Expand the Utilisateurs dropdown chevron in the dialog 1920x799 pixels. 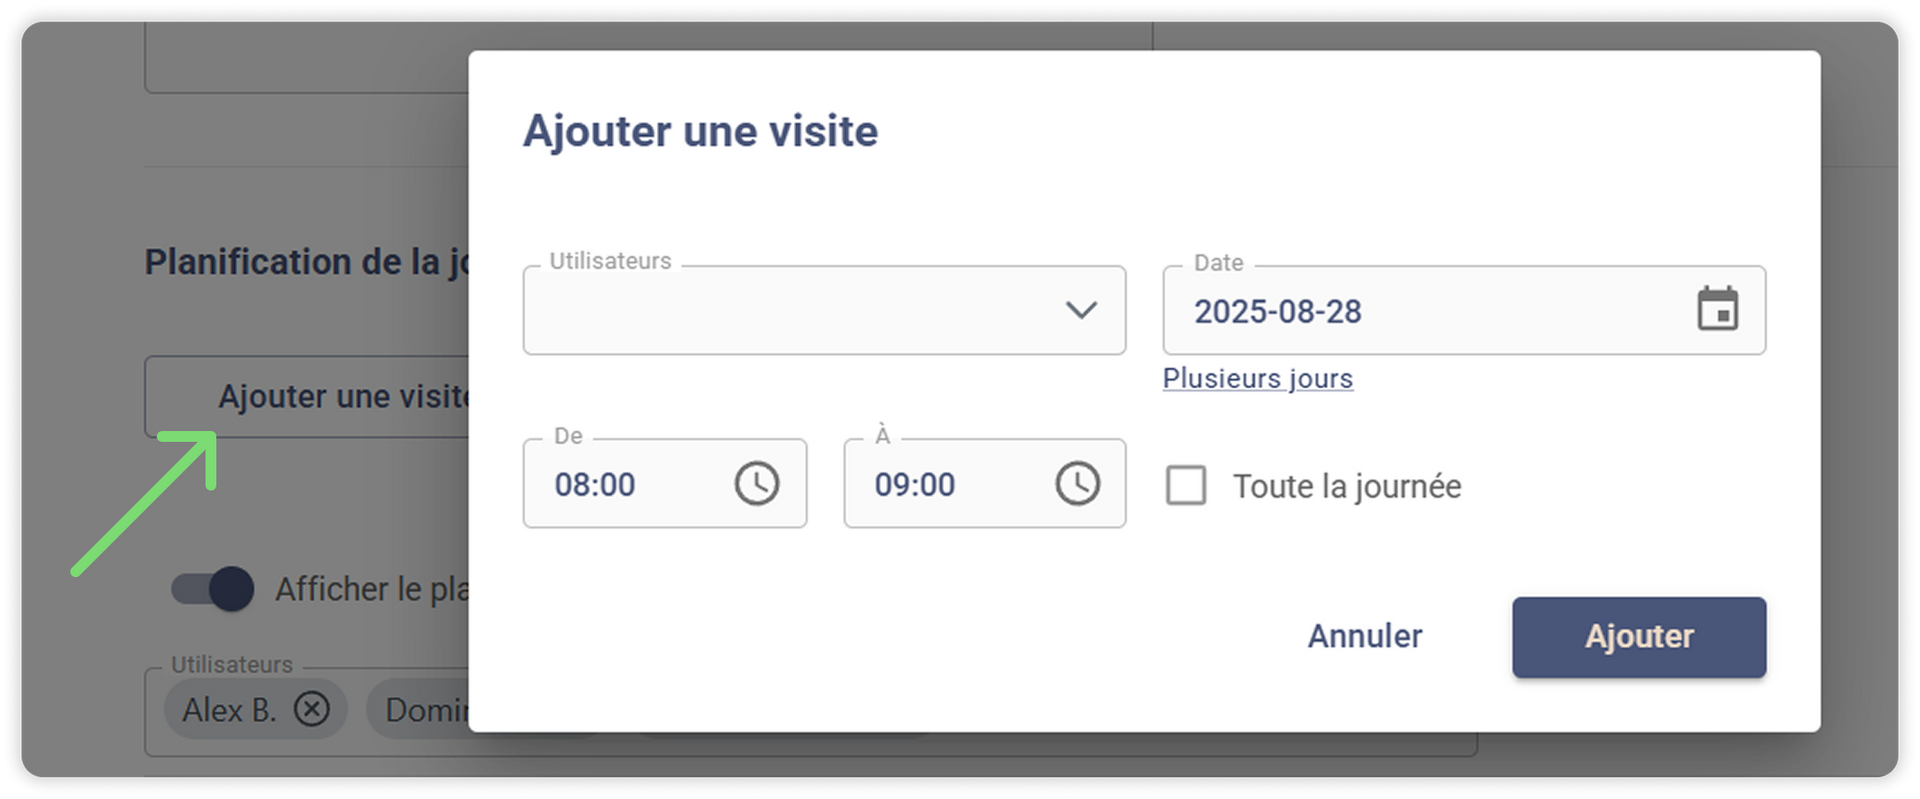[1081, 310]
